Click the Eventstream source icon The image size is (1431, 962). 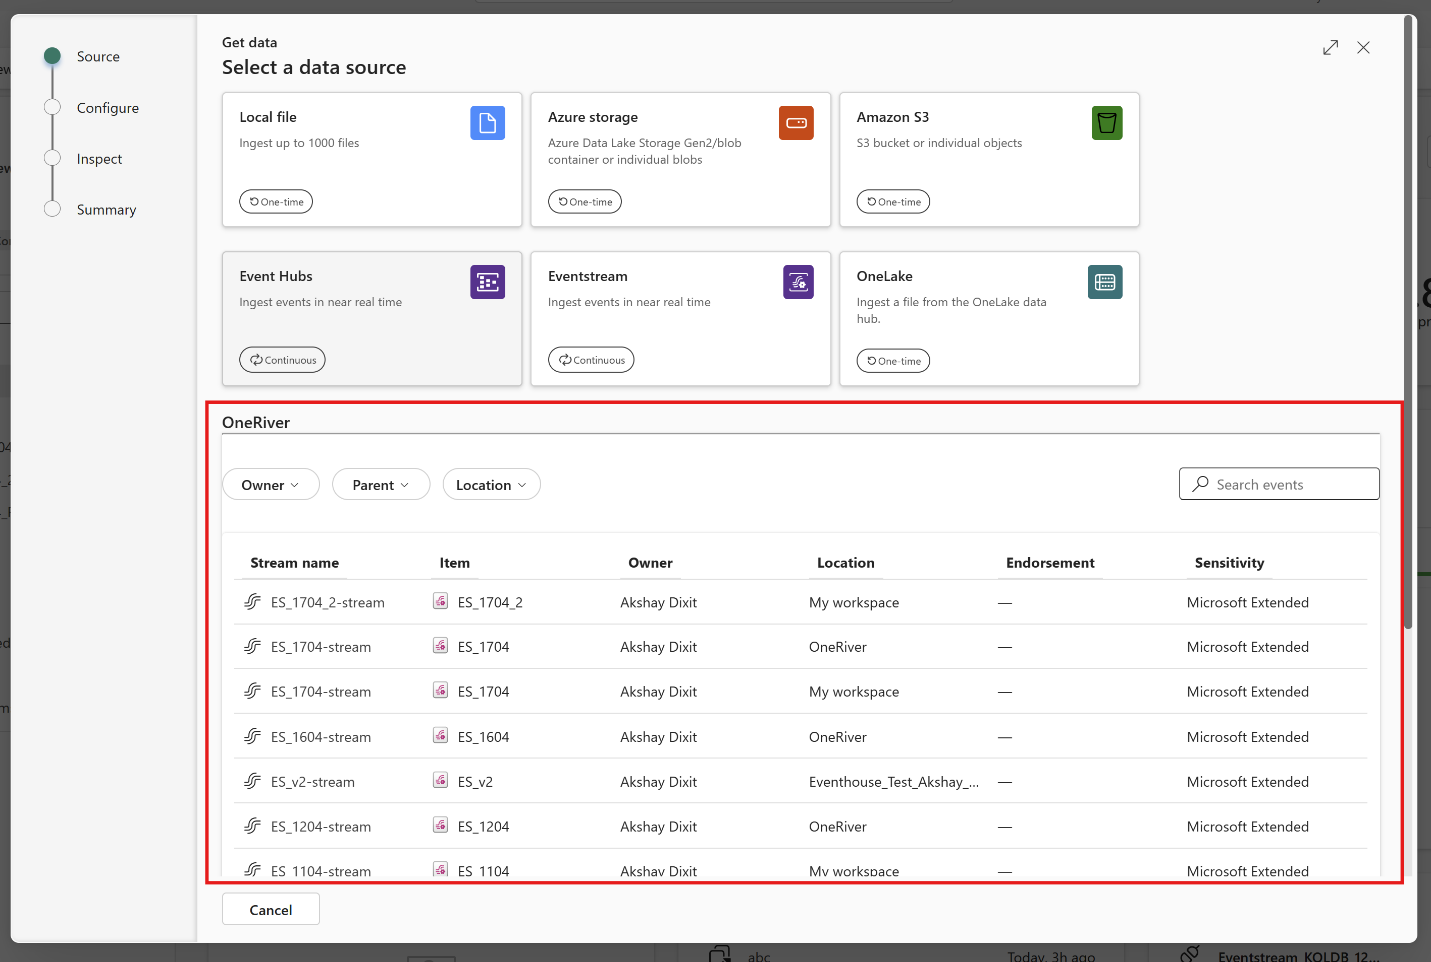798,282
